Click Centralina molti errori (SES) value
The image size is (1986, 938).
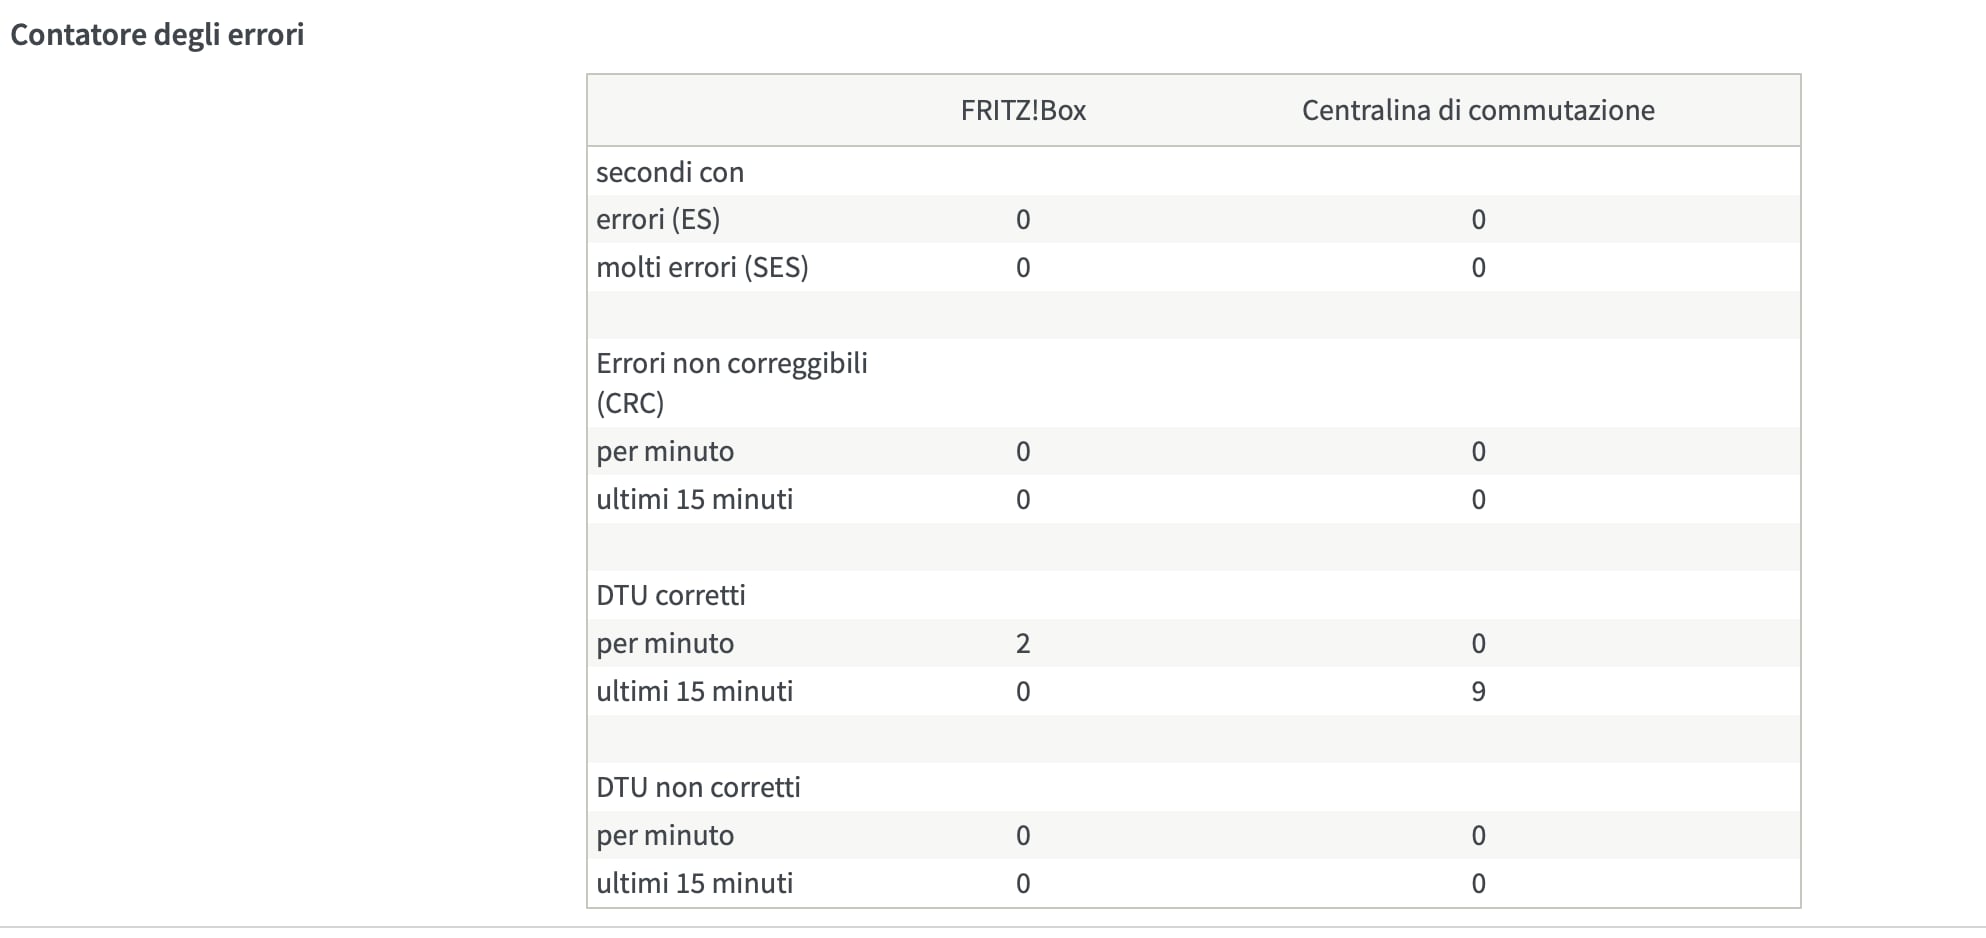[x=1478, y=267]
